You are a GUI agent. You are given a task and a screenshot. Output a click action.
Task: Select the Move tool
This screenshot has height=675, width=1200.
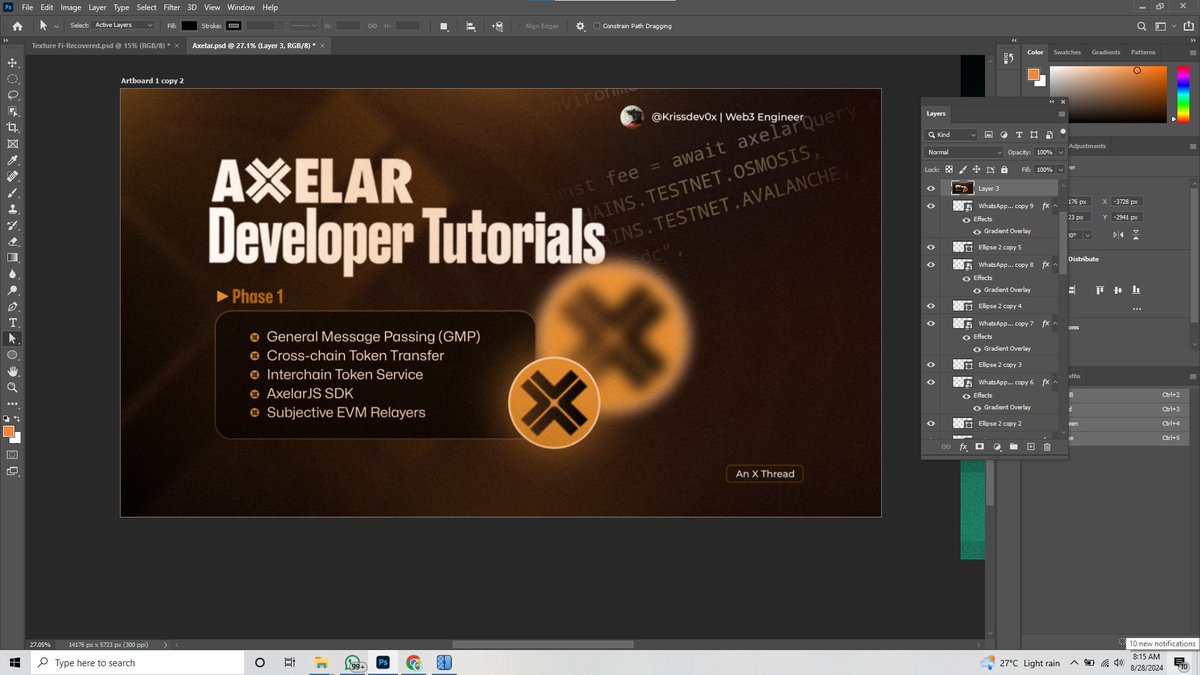[13, 63]
